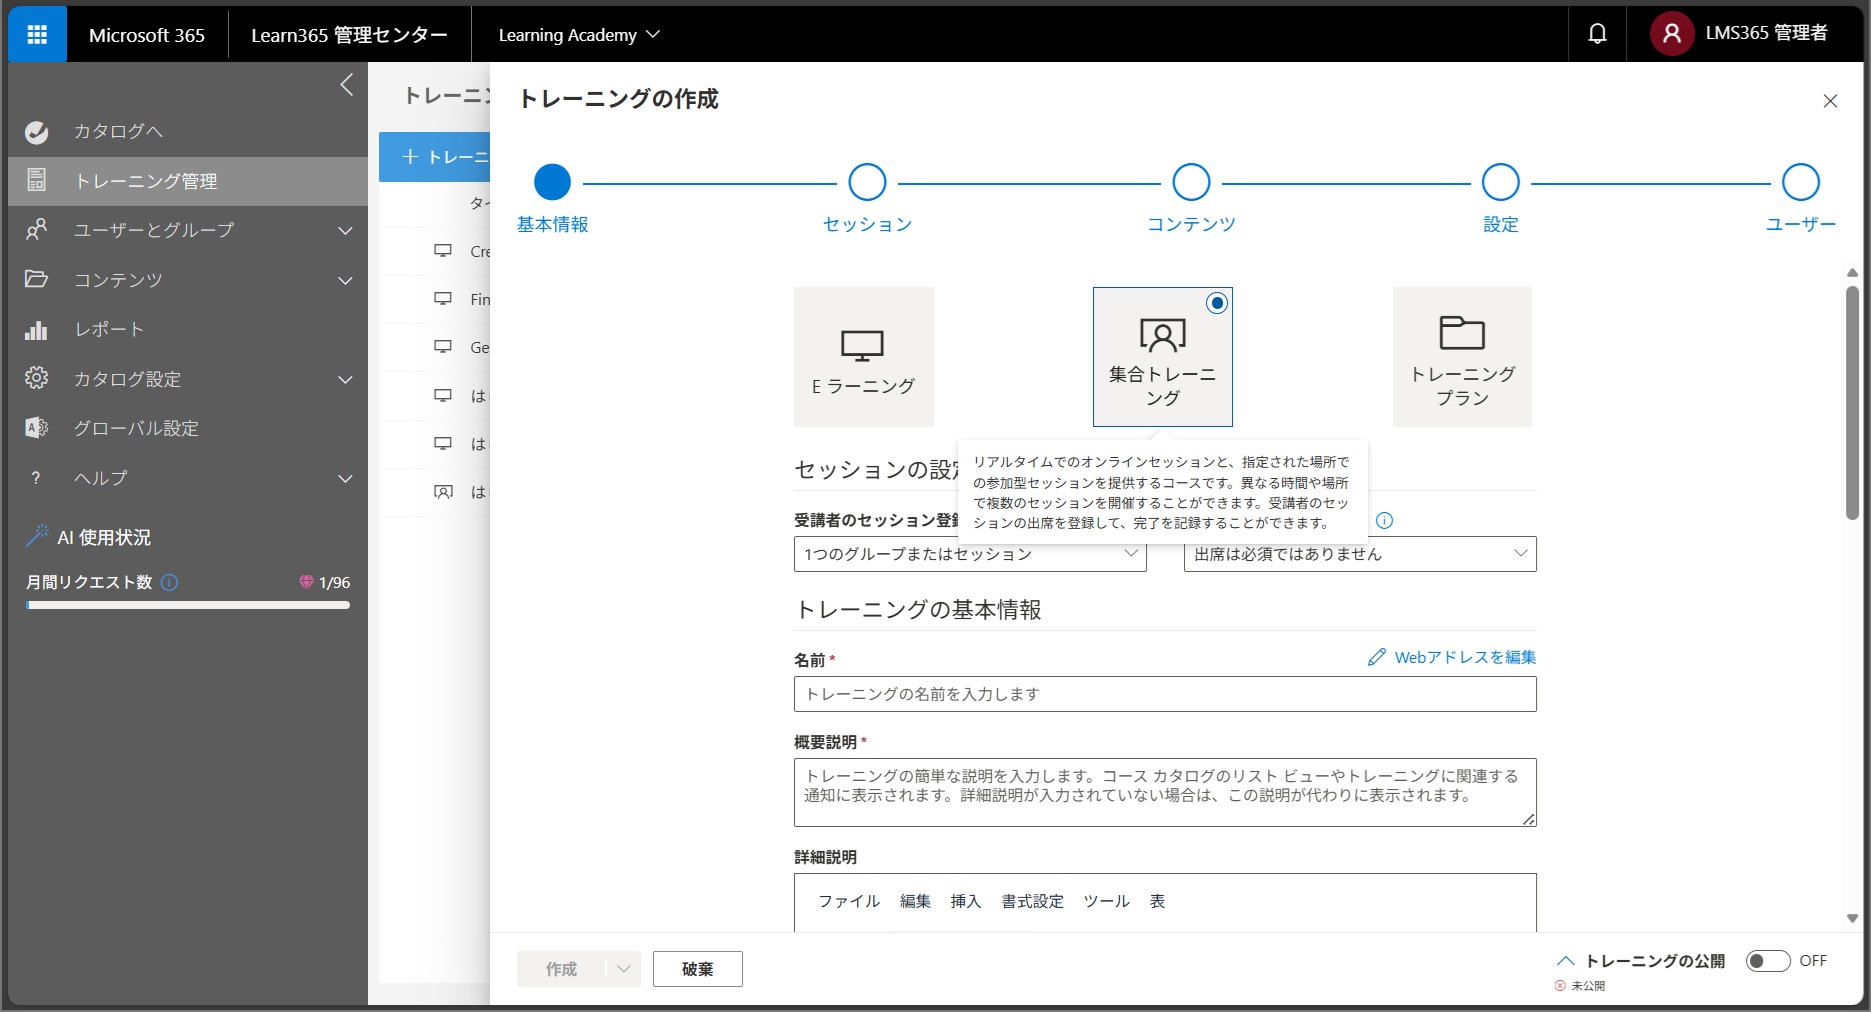1871x1012 pixels.
Task: Click the monitor icon in the Ge row
Action: click(443, 347)
